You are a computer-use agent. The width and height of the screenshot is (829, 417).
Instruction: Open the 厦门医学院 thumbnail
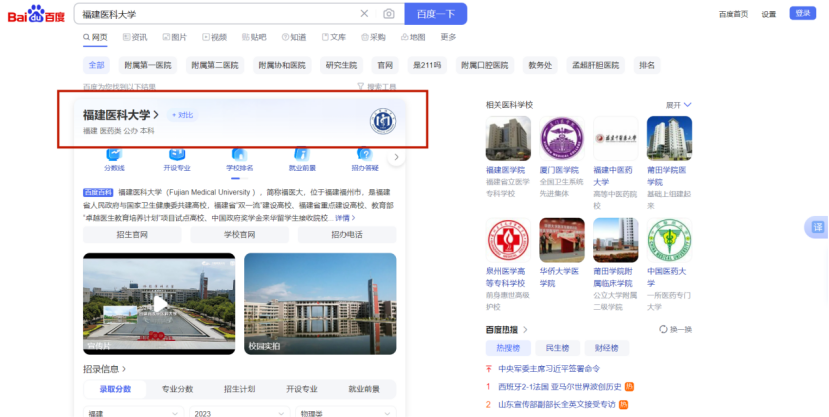click(x=561, y=138)
